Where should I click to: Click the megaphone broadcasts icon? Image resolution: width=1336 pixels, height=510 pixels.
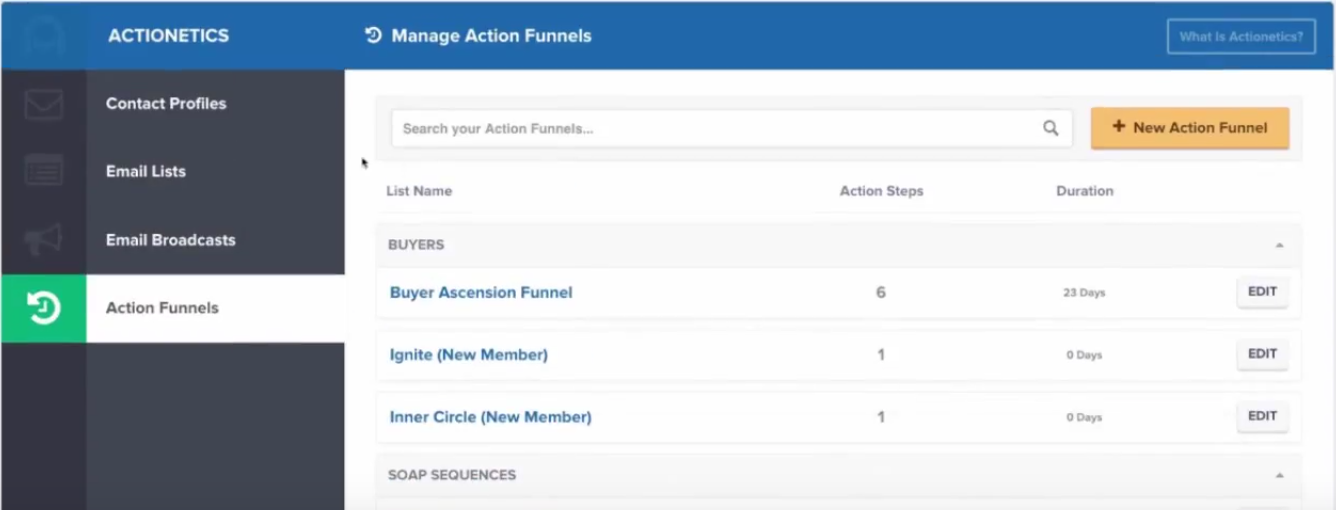point(43,240)
